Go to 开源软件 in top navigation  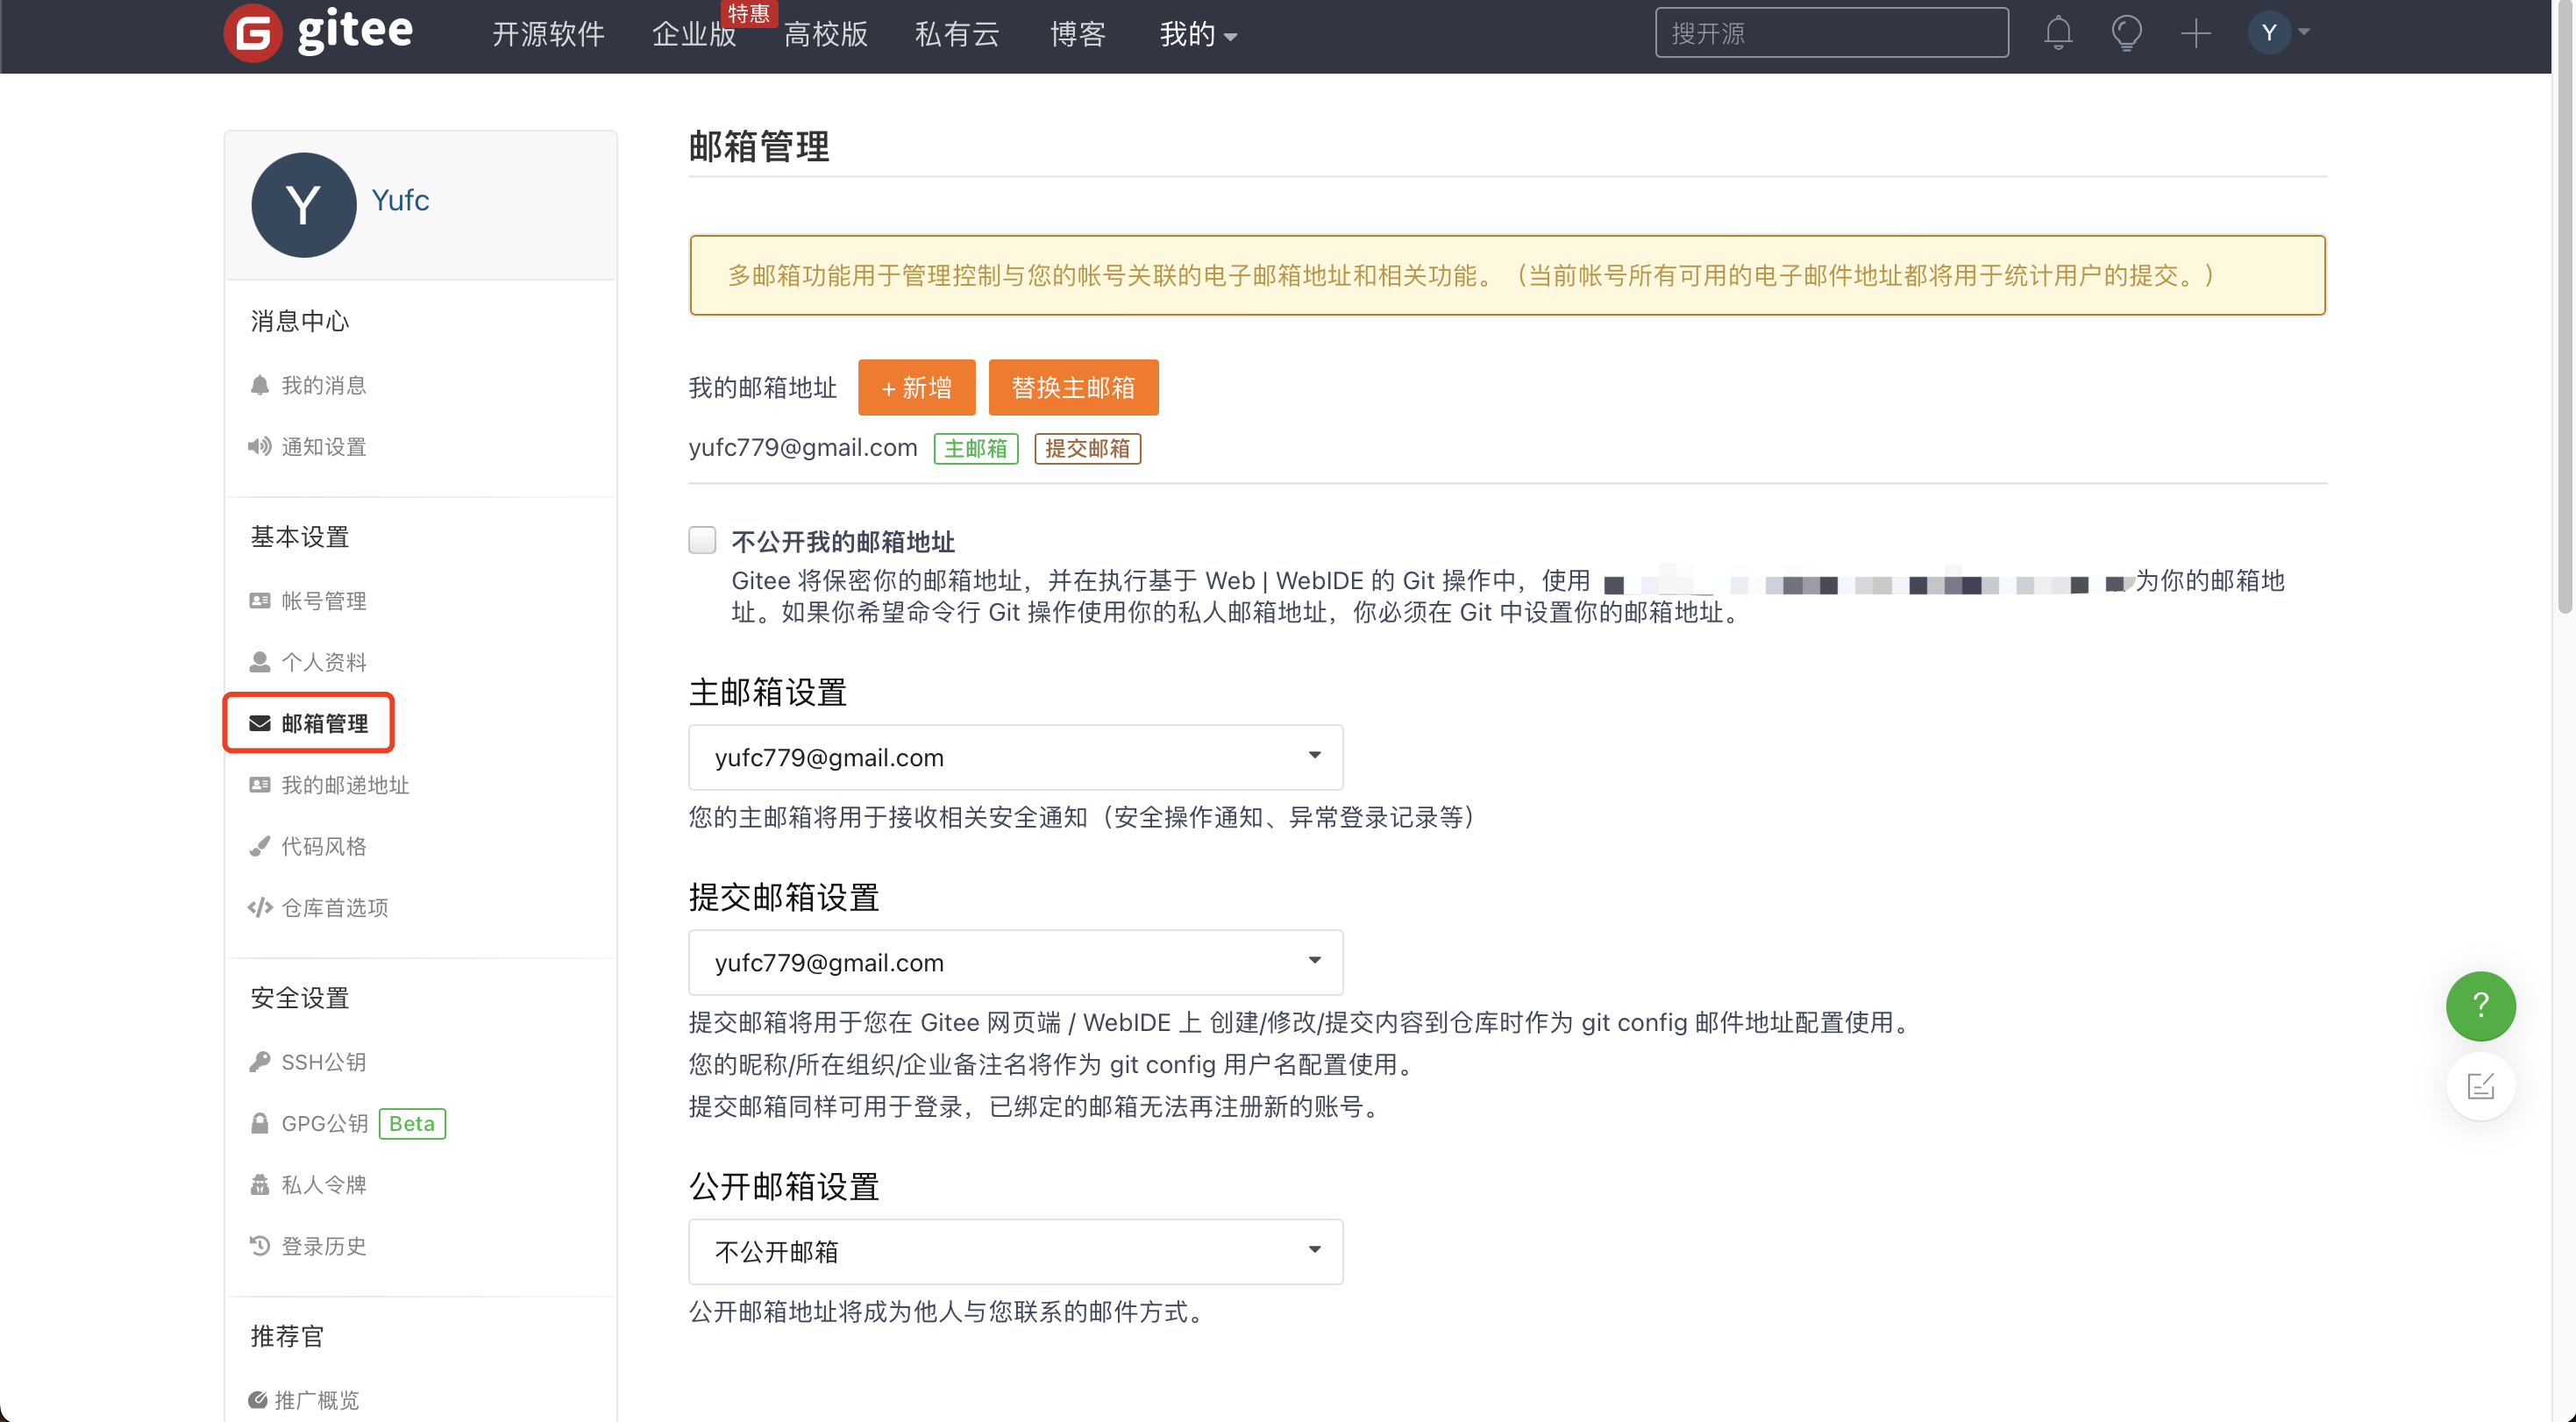tap(548, 34)
